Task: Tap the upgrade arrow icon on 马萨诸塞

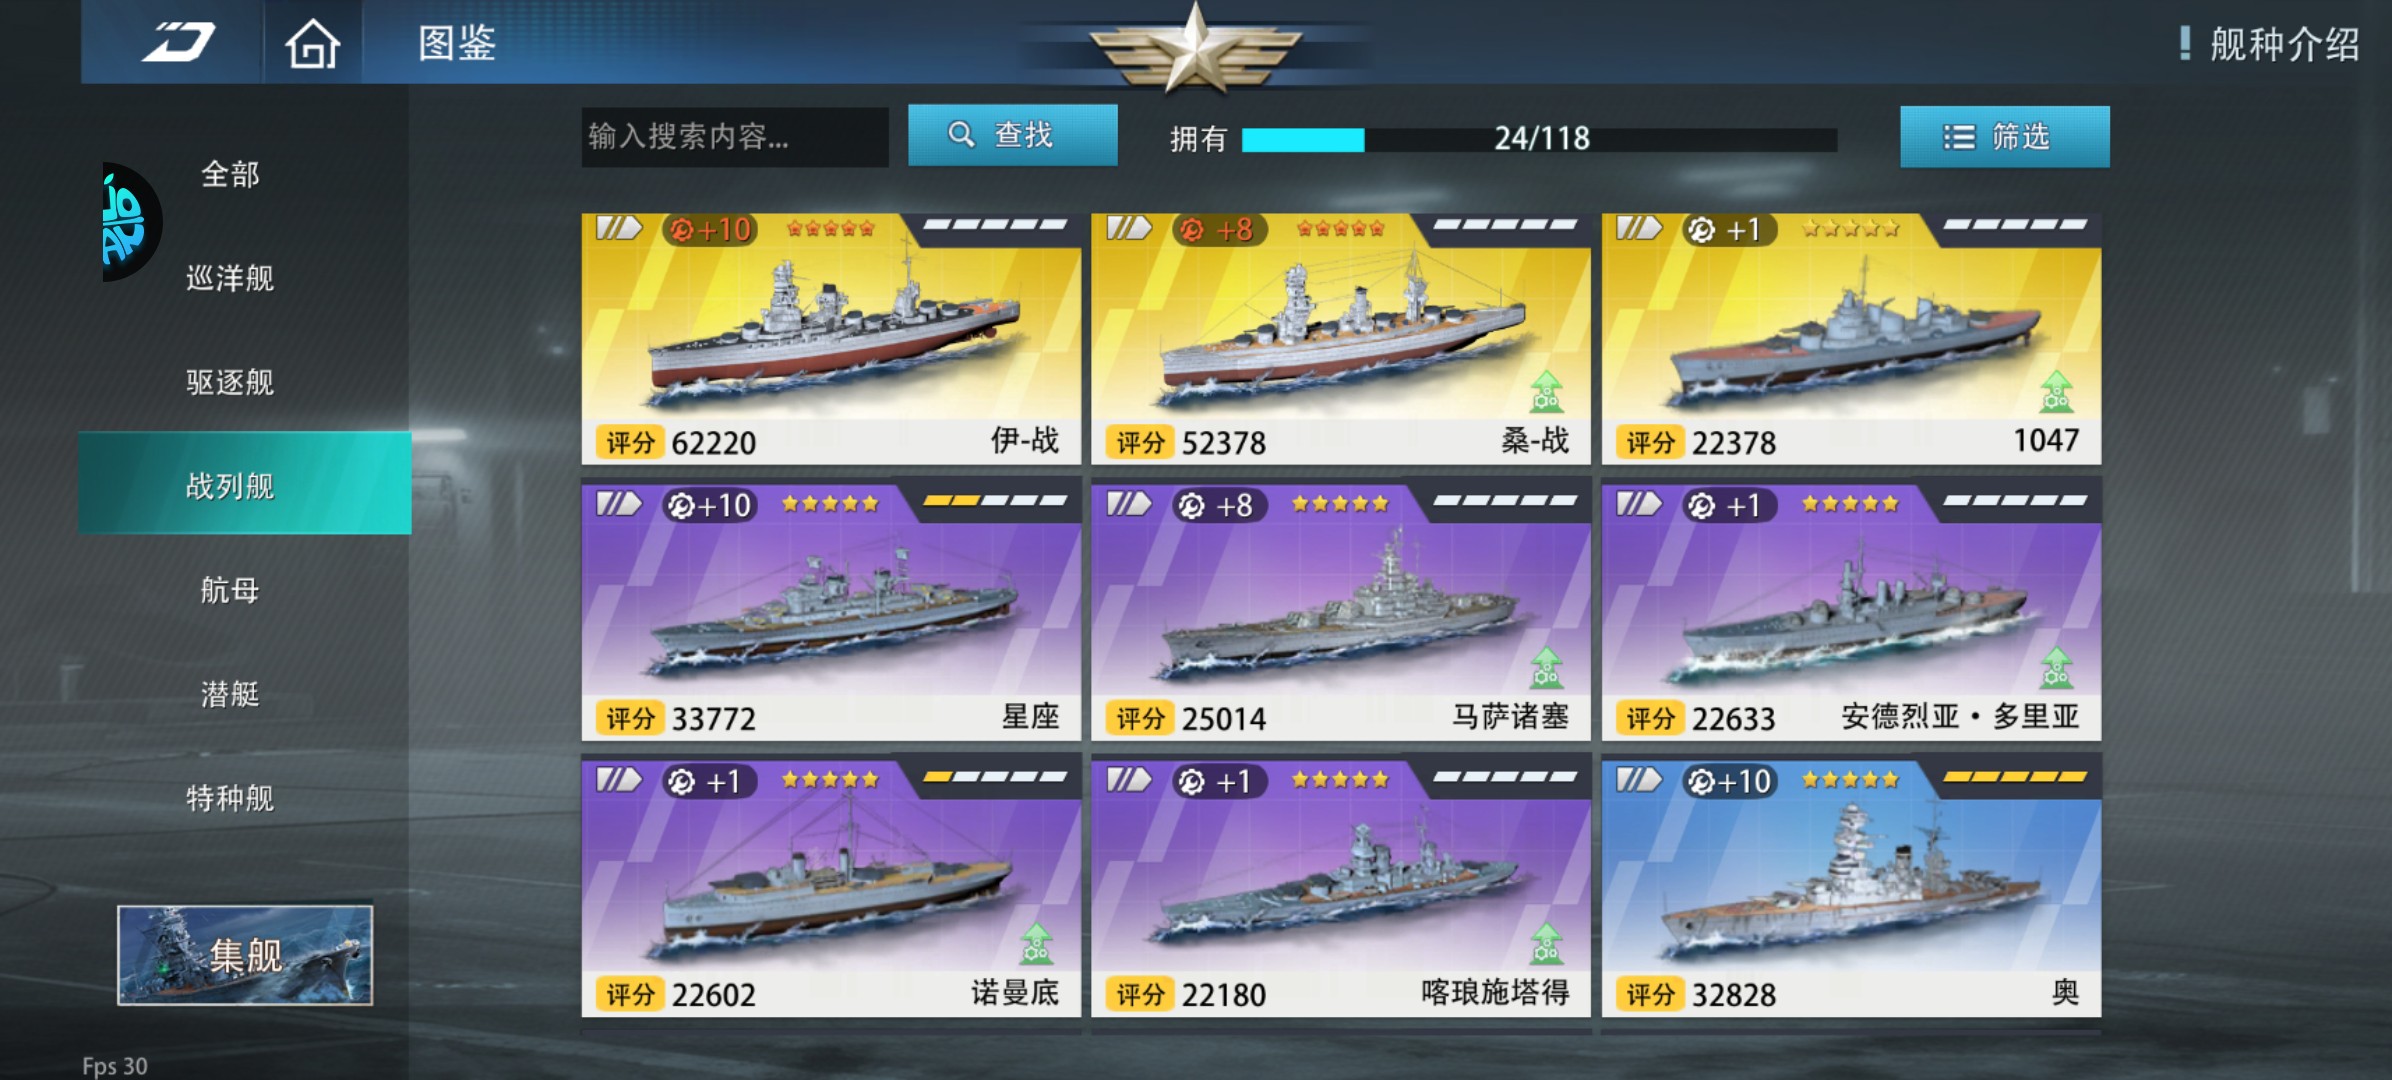Action: 1546,667
